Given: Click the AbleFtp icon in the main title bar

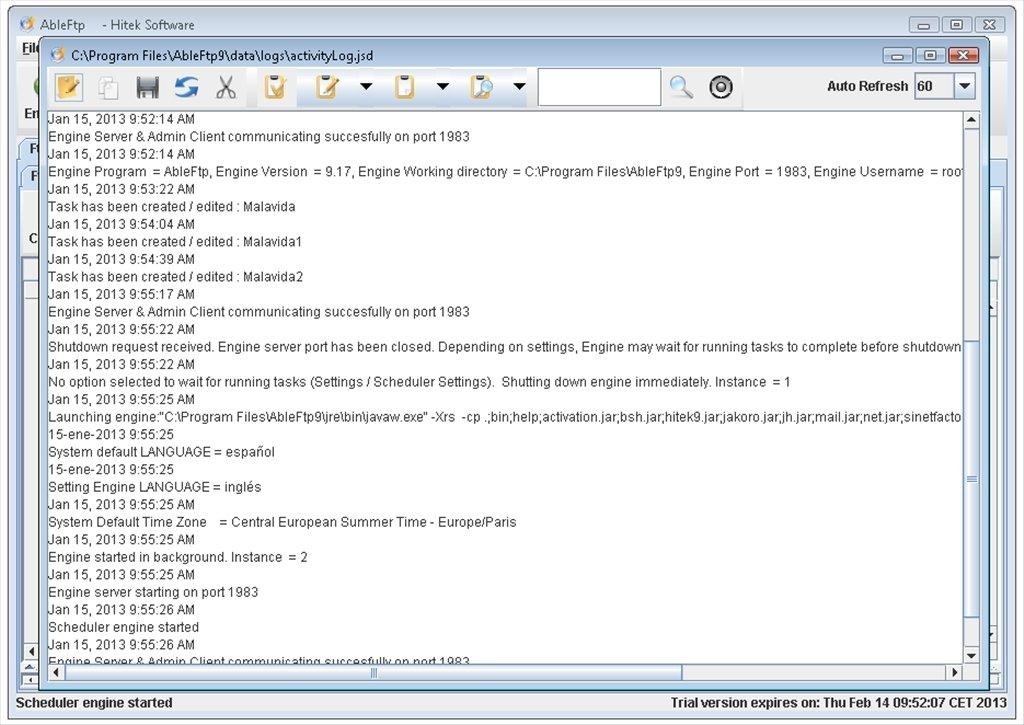Looking at the screenshot, I should pos(27,24).
